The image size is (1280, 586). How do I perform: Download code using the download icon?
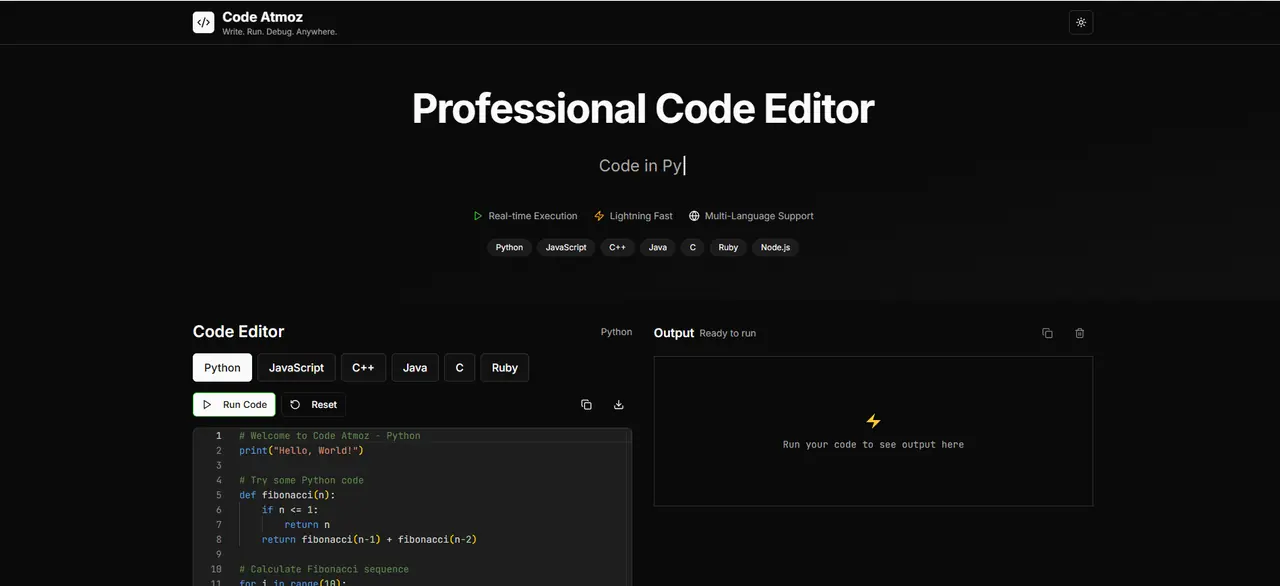coord(618,405)
